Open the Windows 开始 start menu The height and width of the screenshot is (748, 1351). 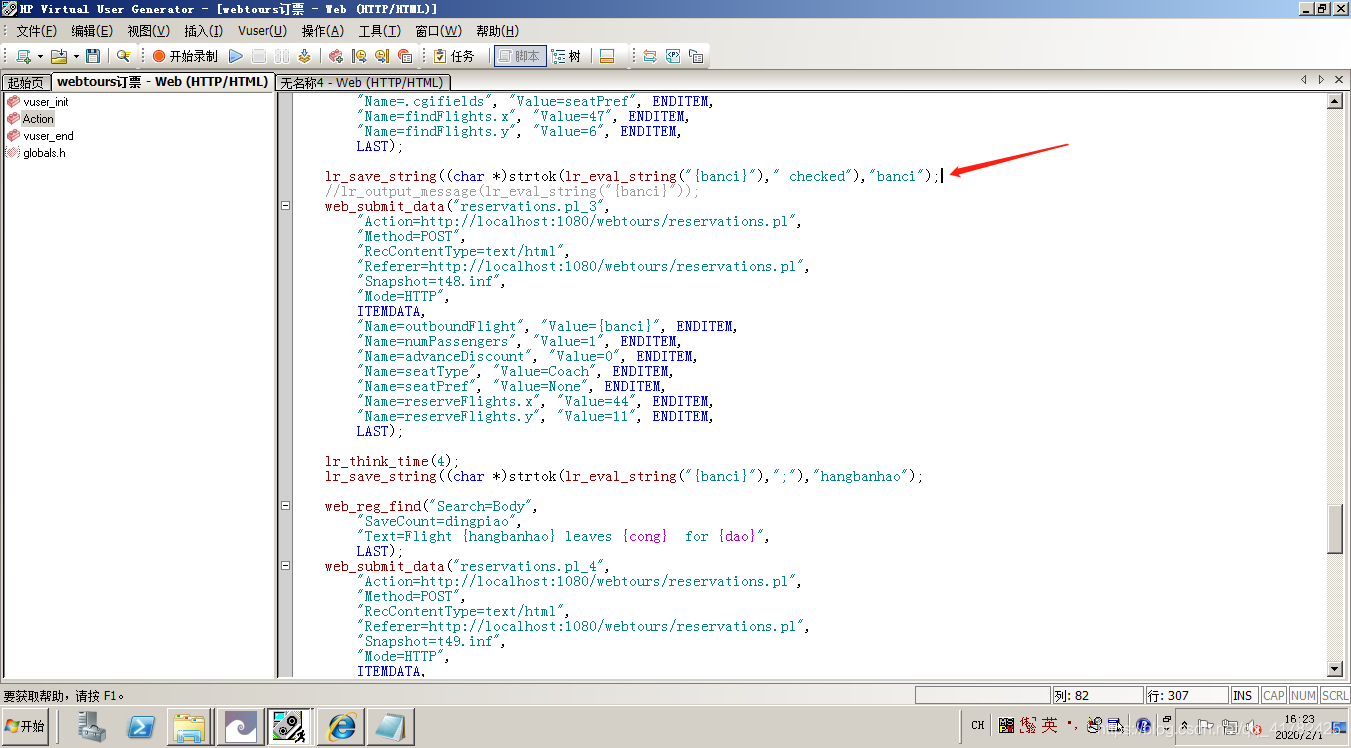[x=26, y=726]
